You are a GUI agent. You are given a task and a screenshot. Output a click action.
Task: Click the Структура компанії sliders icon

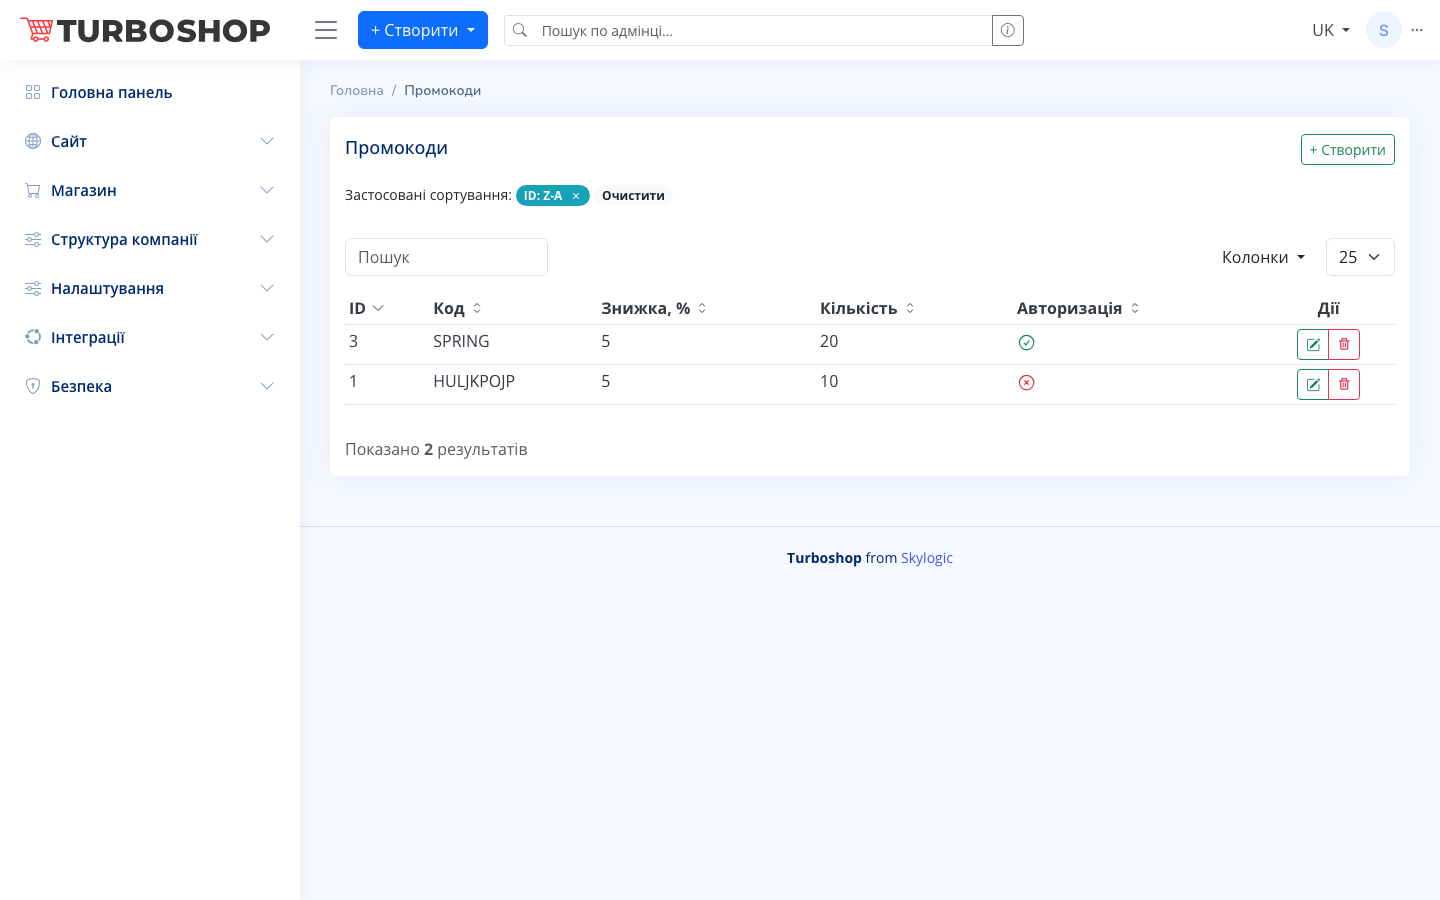(33, 239)
